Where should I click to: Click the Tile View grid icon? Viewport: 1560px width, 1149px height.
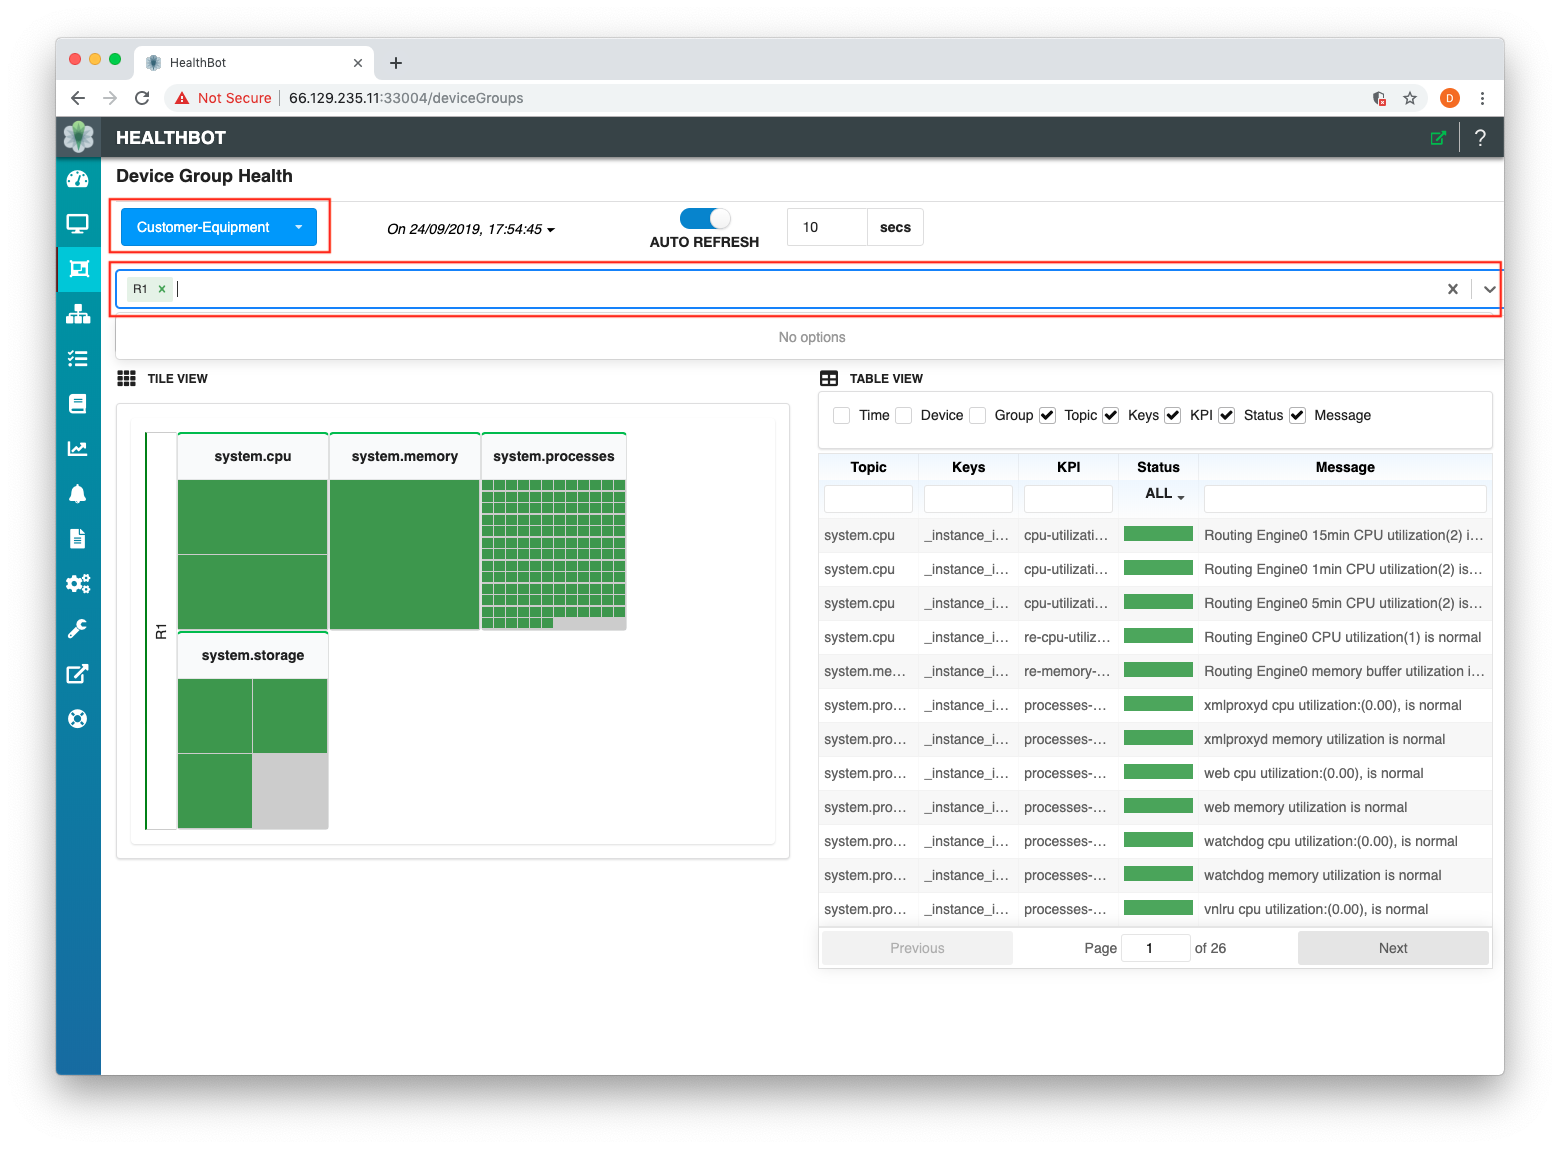(127, 378)
